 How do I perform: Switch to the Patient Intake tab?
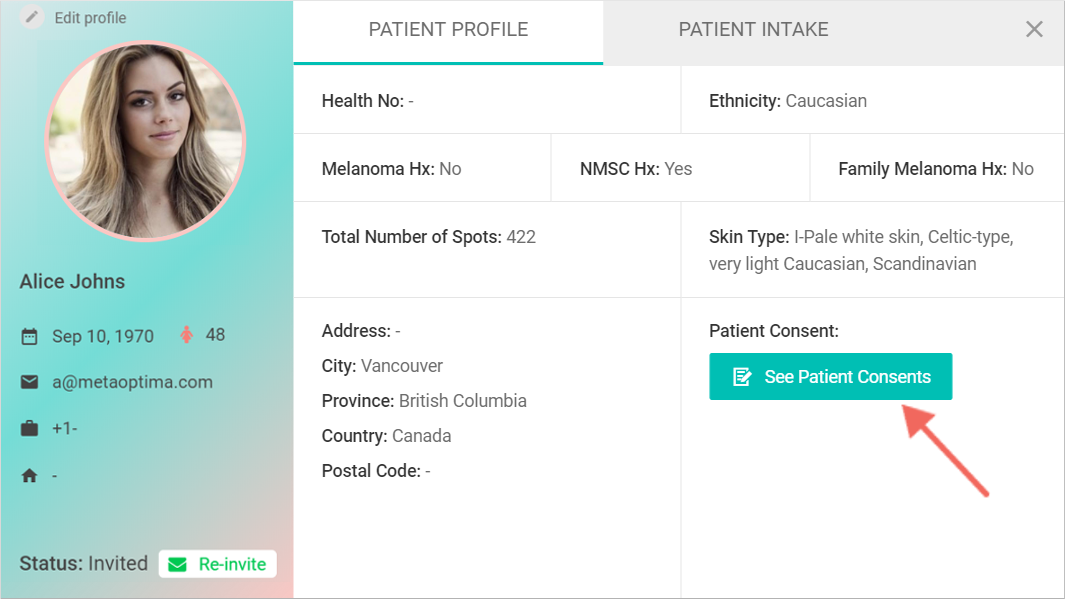point(753,30)
